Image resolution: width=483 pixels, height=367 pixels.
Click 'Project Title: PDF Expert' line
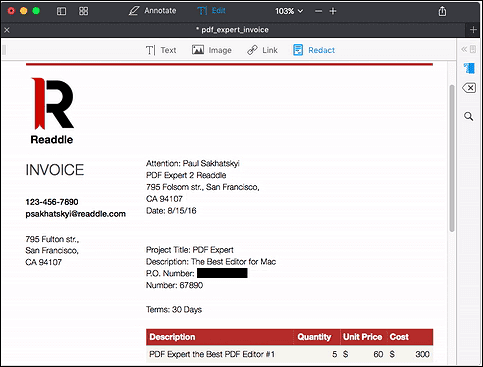[190, 250]
